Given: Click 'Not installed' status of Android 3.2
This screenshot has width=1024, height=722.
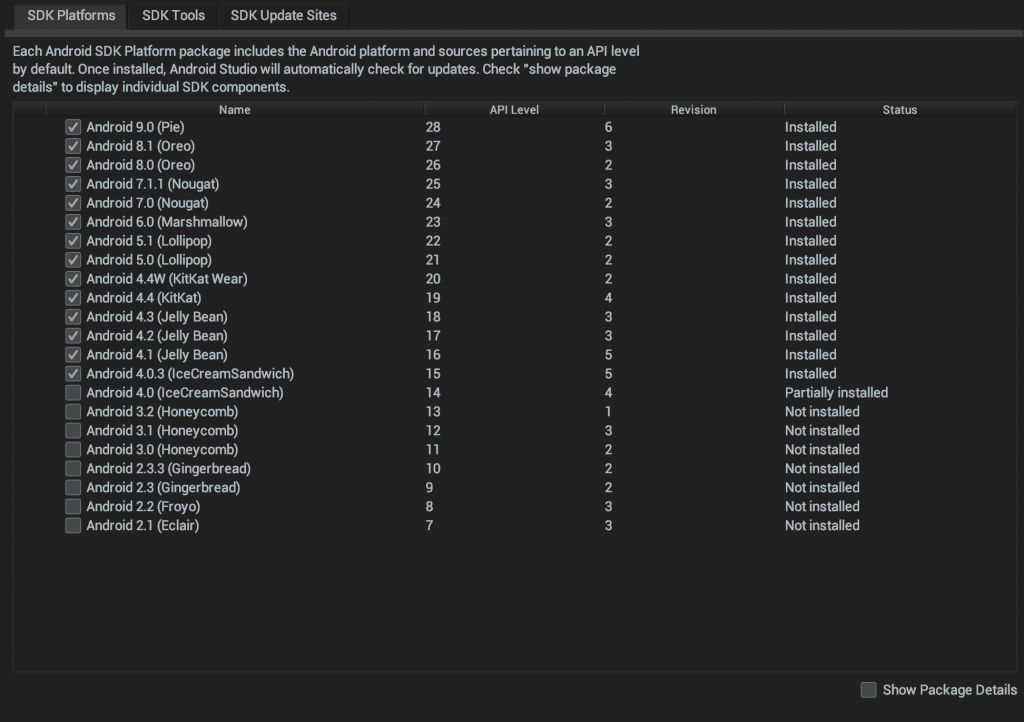Looking at the screenshot, I should tap(822, 411).
